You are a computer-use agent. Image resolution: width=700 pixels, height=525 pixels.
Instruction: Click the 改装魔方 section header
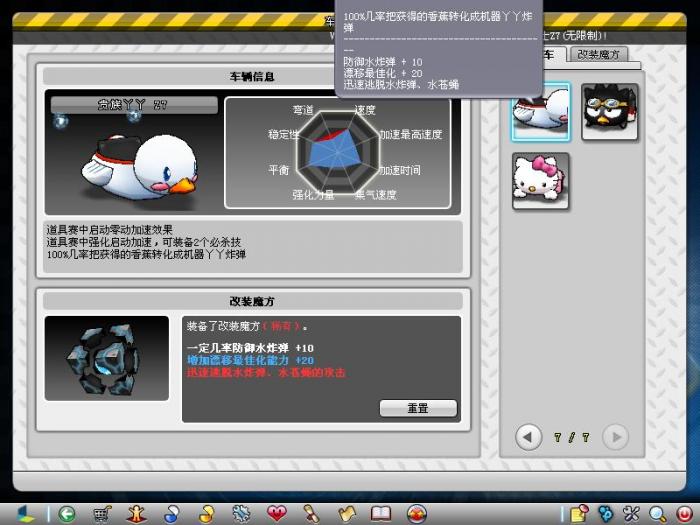pyautogui.click(x=252, y=301)
